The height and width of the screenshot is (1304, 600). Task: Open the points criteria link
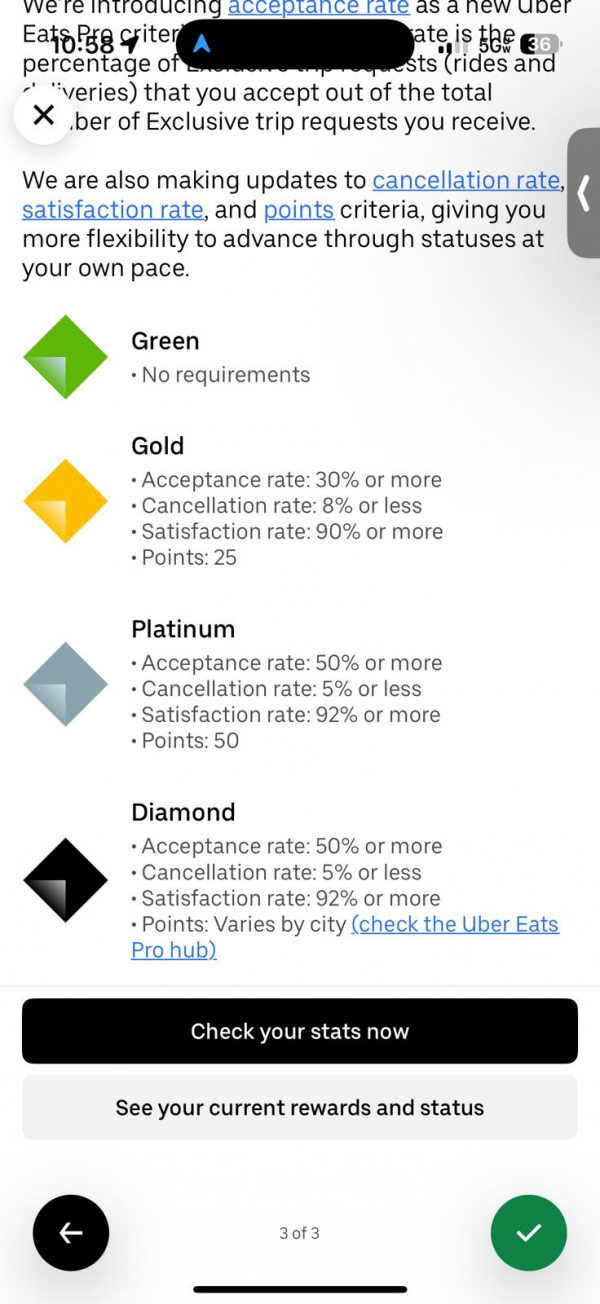[298, 210]
